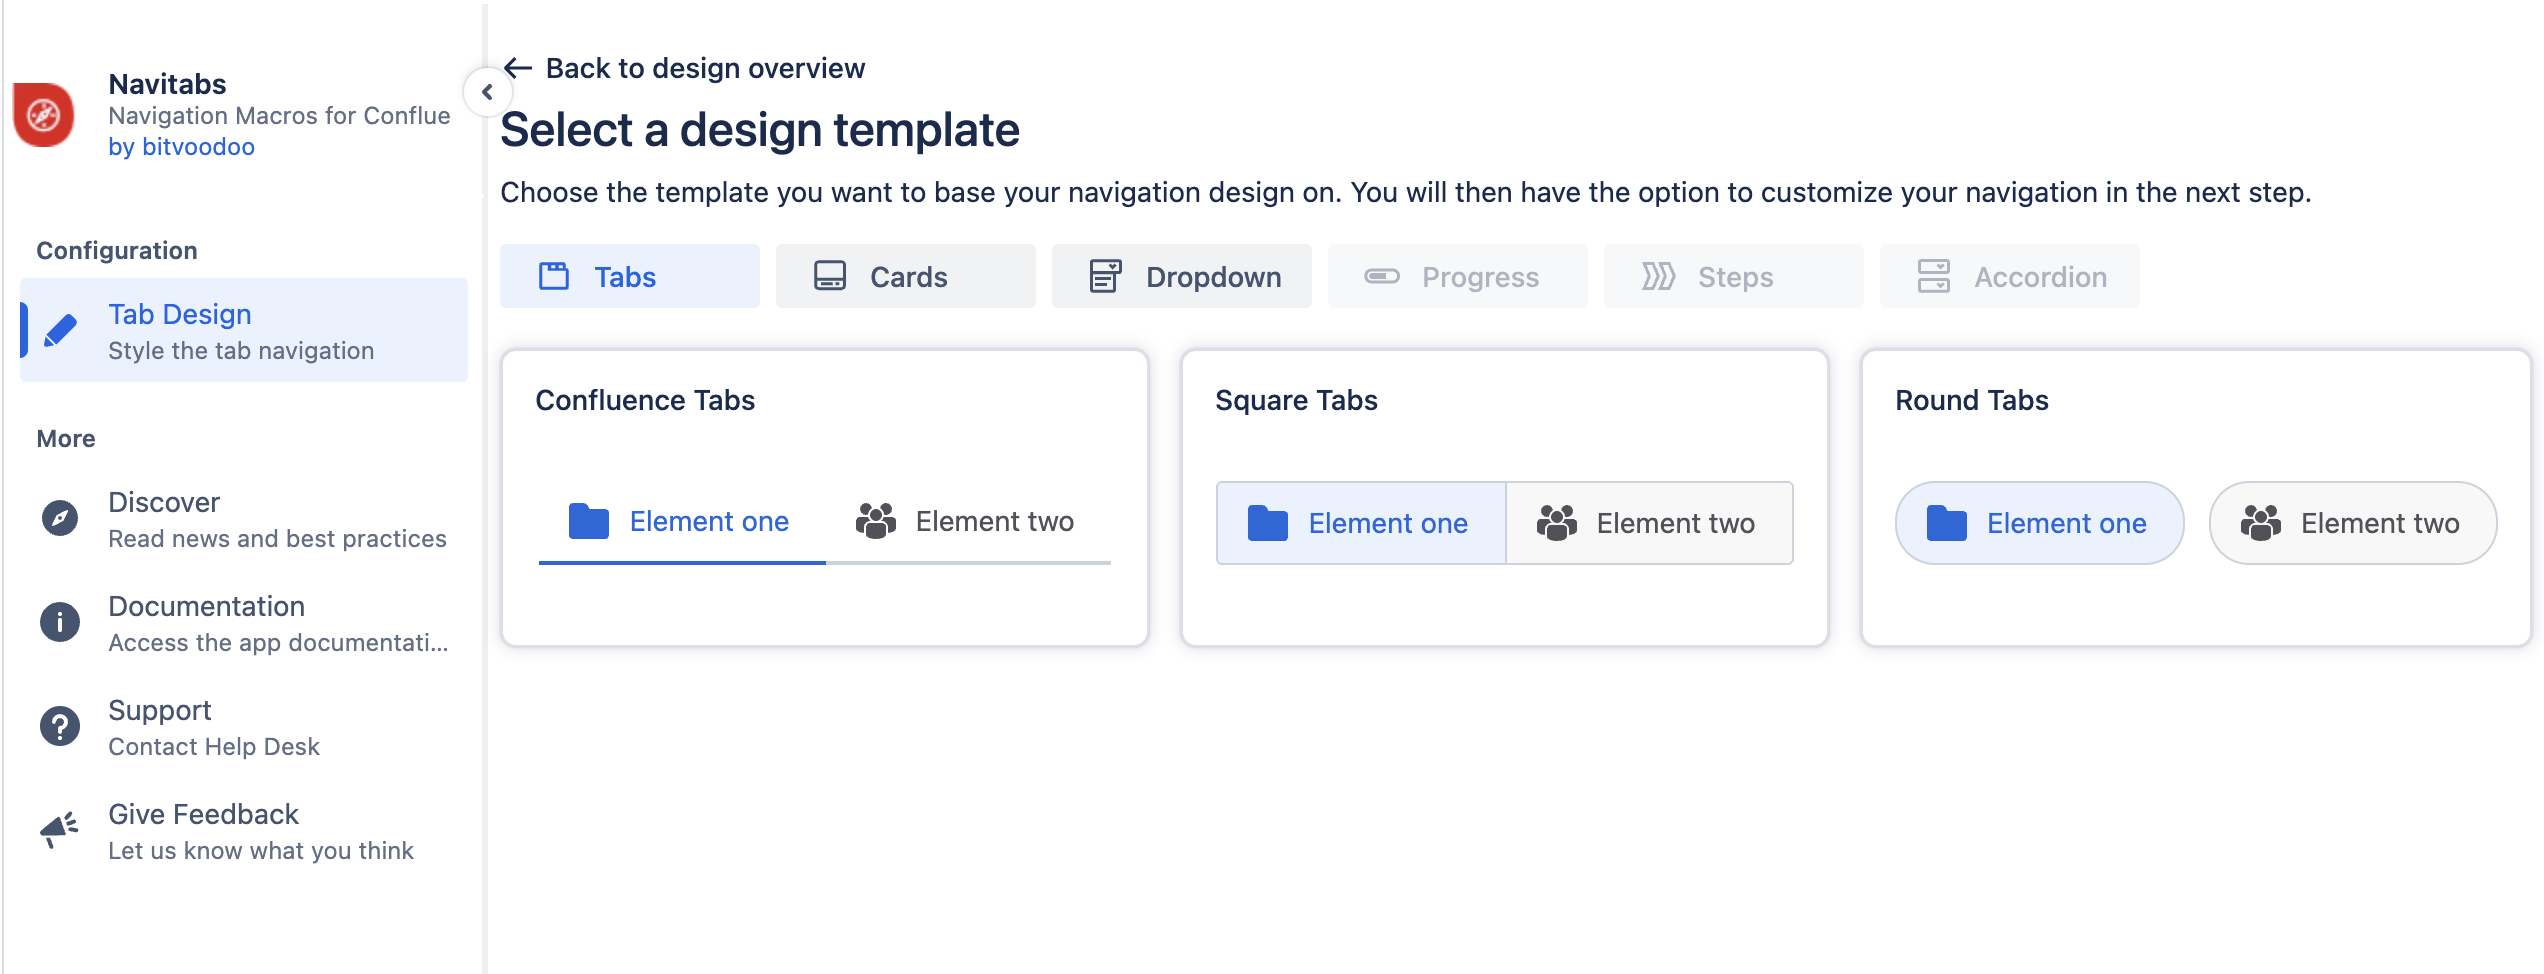
Task: Switch to the Accordion template category
Action: click(x=2009, y=277)
